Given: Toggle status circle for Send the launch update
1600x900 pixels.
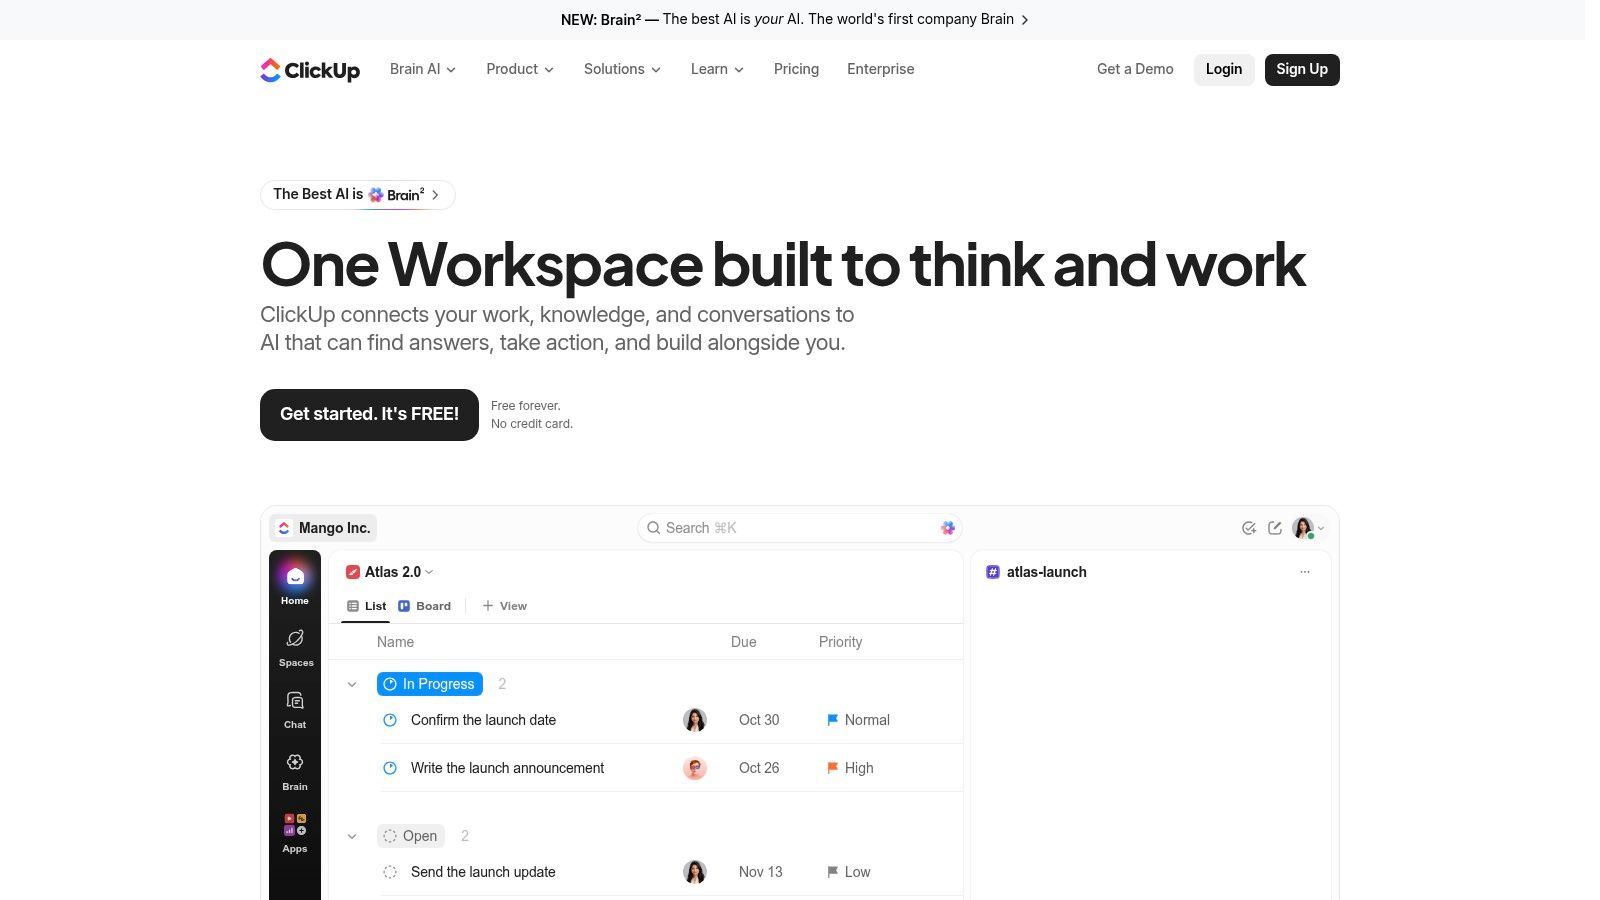Looking at the screenshot, I should point(390,872).
